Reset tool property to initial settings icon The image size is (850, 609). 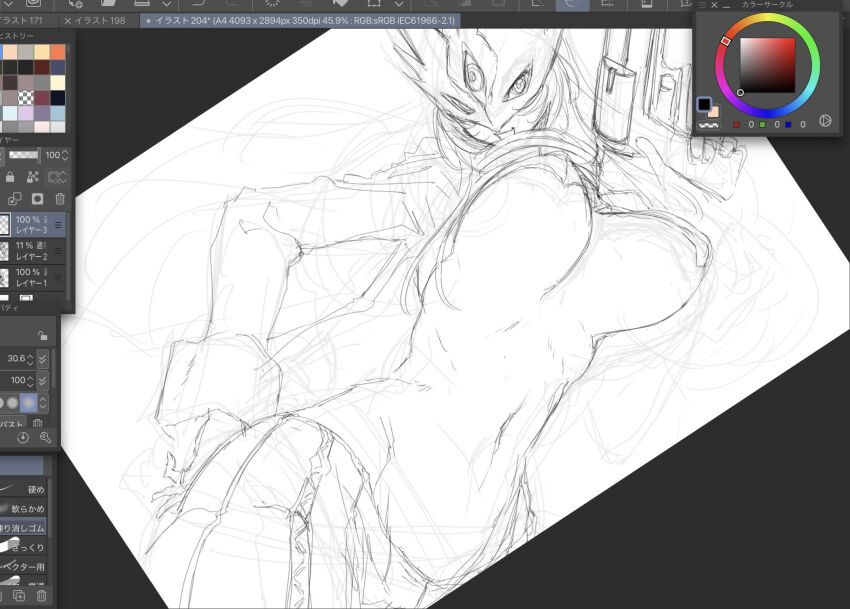click(23, 438)
